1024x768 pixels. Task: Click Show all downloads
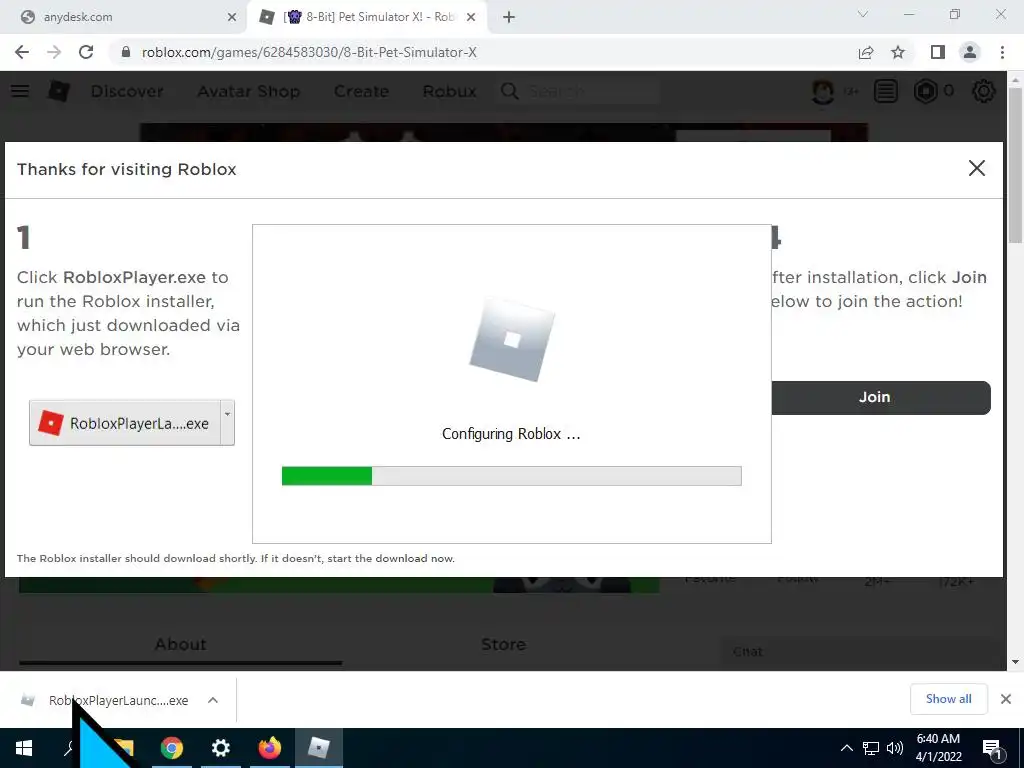click(948, 699)
